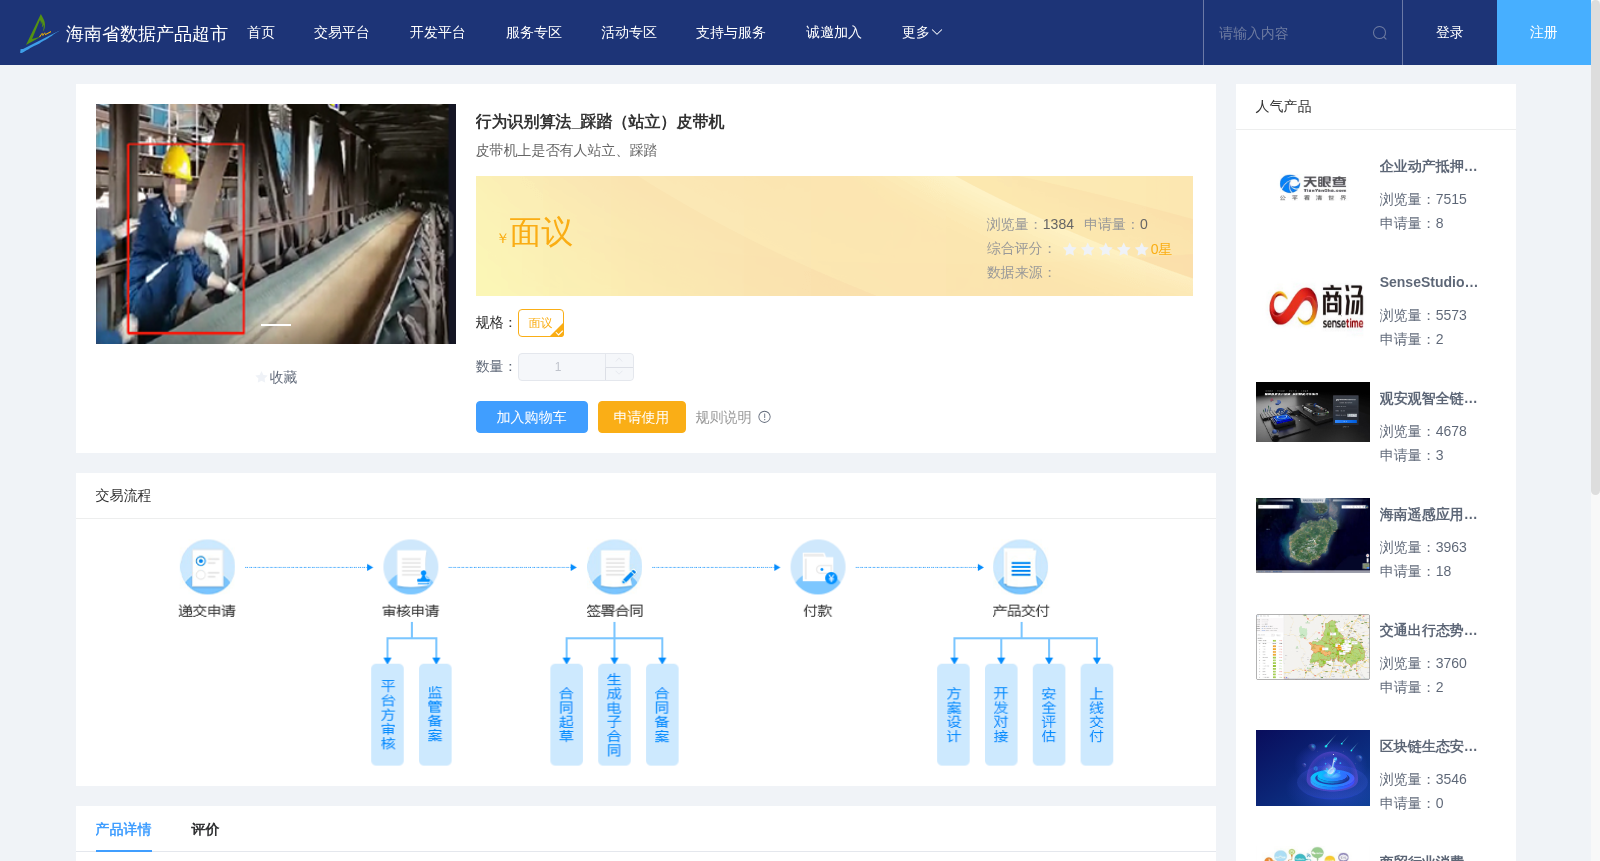Open the 区块链生态安 thumbnail
The width and height of the screenshot is (1600, 861).
[x=1313, y=768]
